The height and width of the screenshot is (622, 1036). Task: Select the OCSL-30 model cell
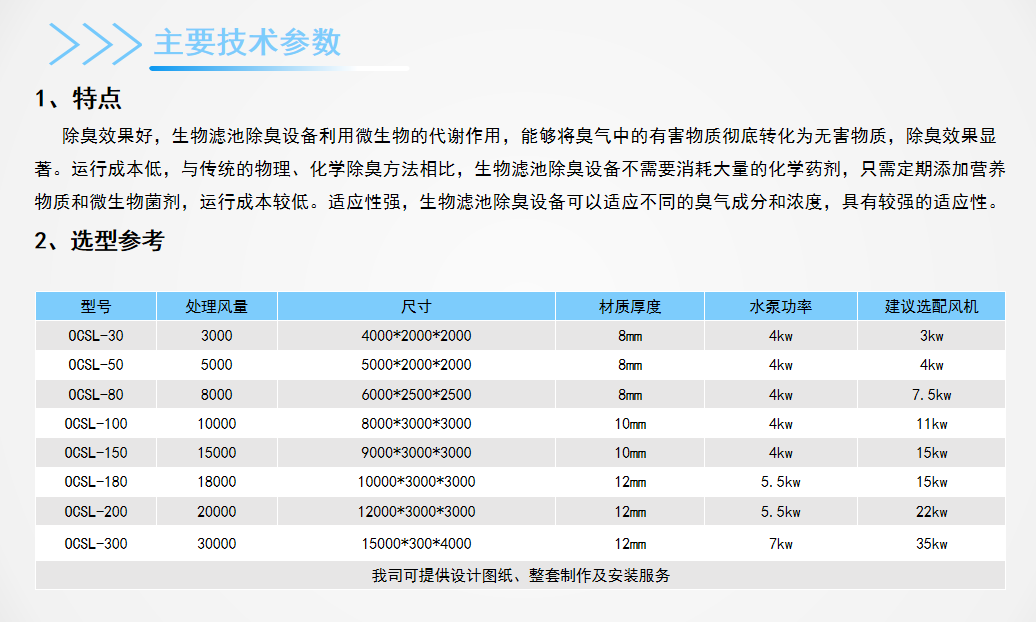click(x=96, y=336)
